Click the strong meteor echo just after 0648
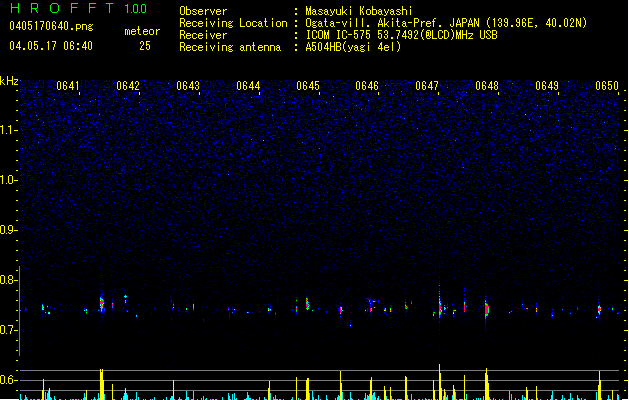Screen dimensions: 629x400 (x=486, y=309)
